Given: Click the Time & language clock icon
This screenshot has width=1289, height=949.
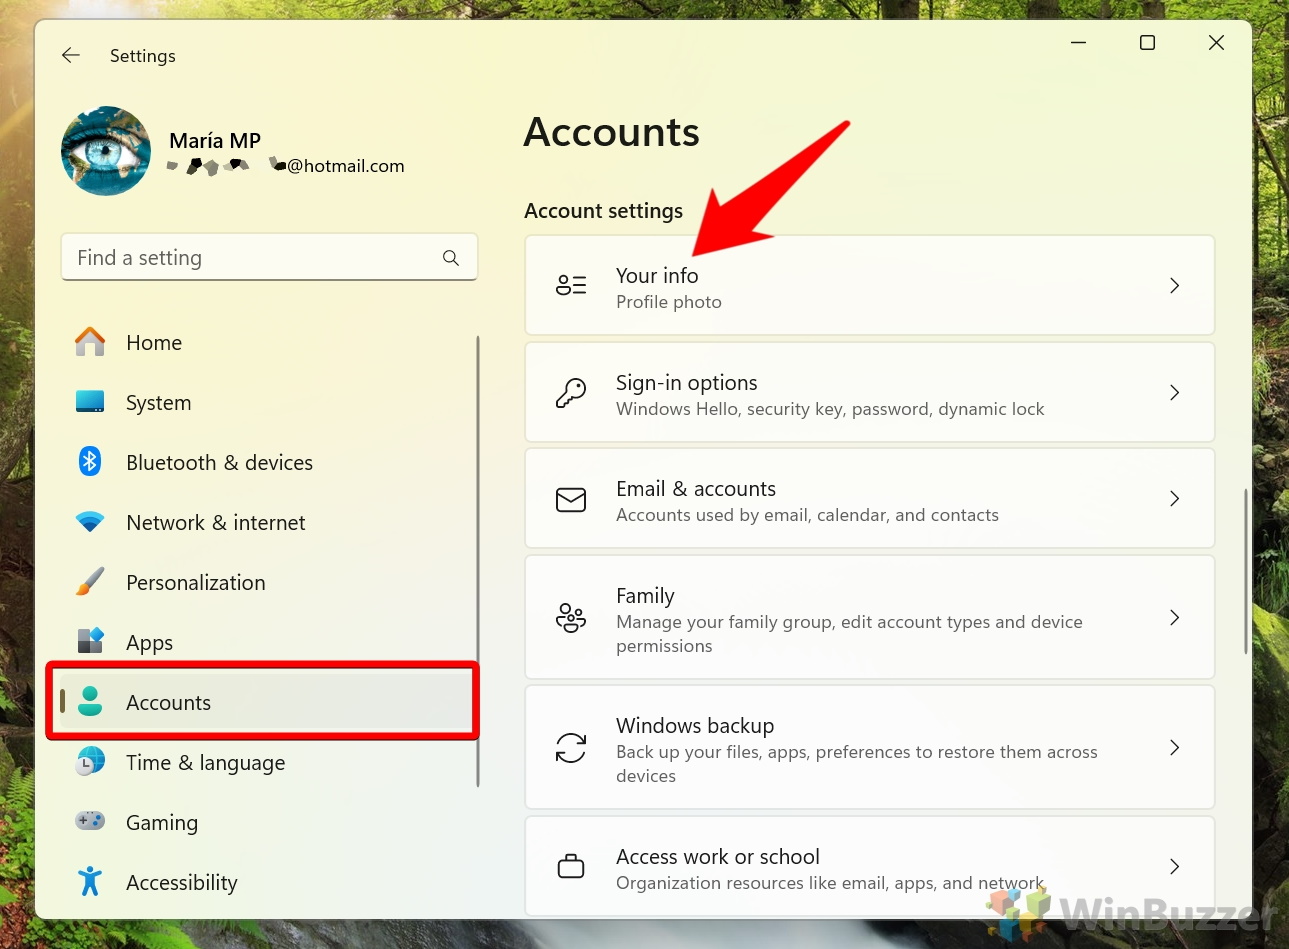Looking at the screenshot, I should pos(90,761).
